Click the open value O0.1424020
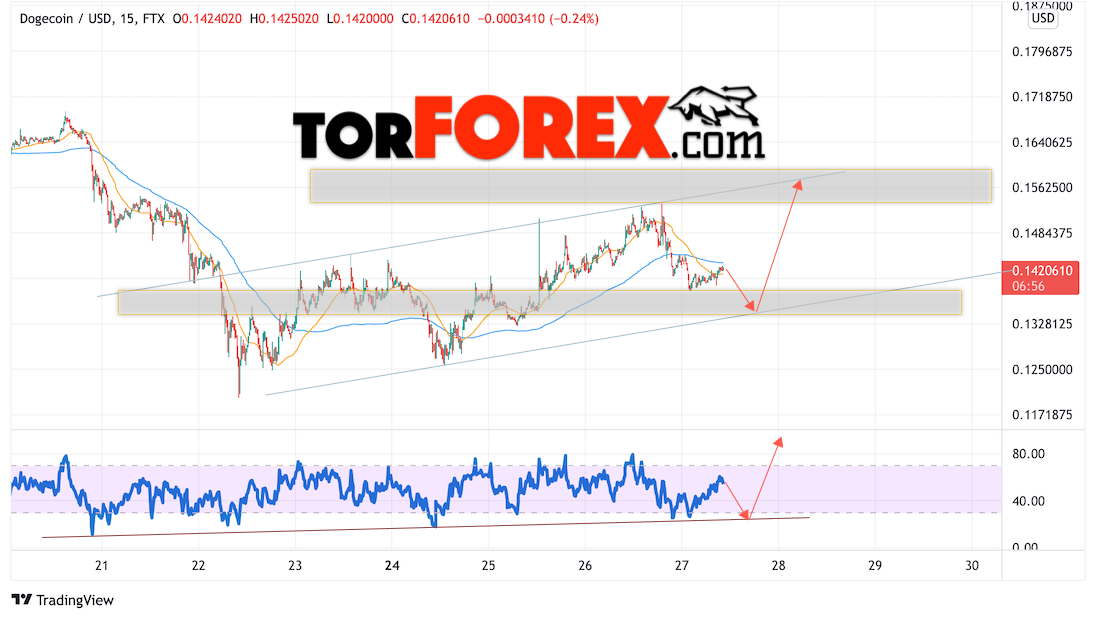Image resolution: width=1096 pixels, height=619 pixels. [207, 19]
